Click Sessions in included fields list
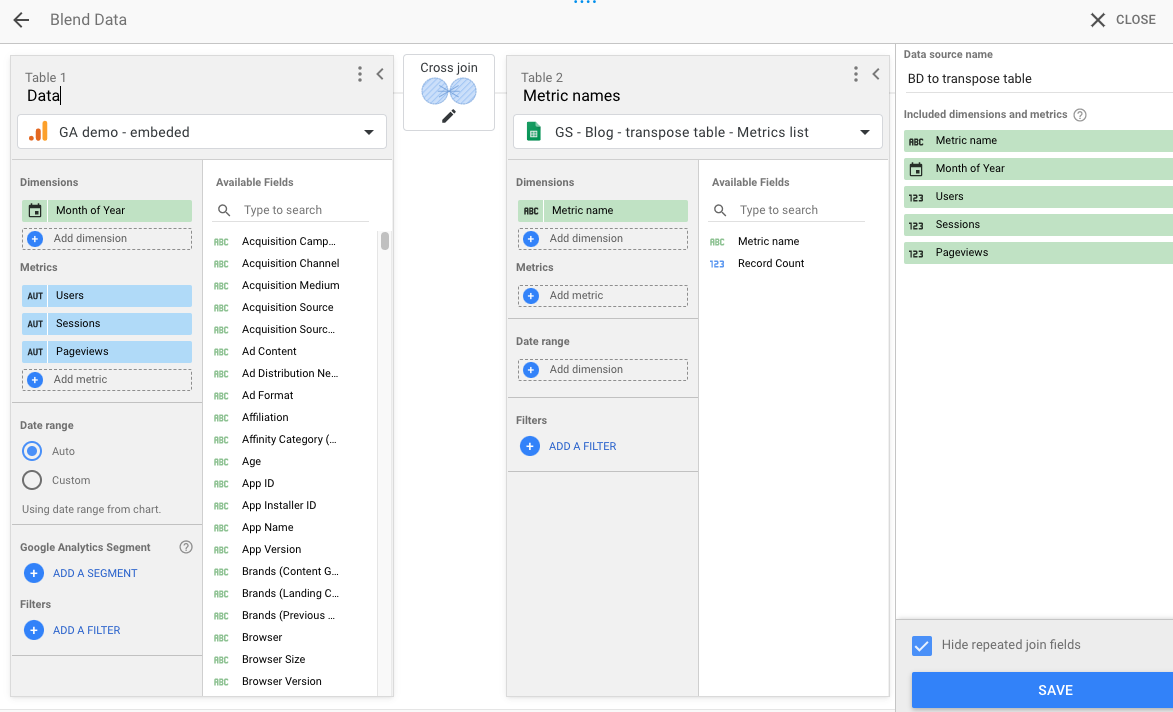The image size is (1173, 712). [1038, 225]
